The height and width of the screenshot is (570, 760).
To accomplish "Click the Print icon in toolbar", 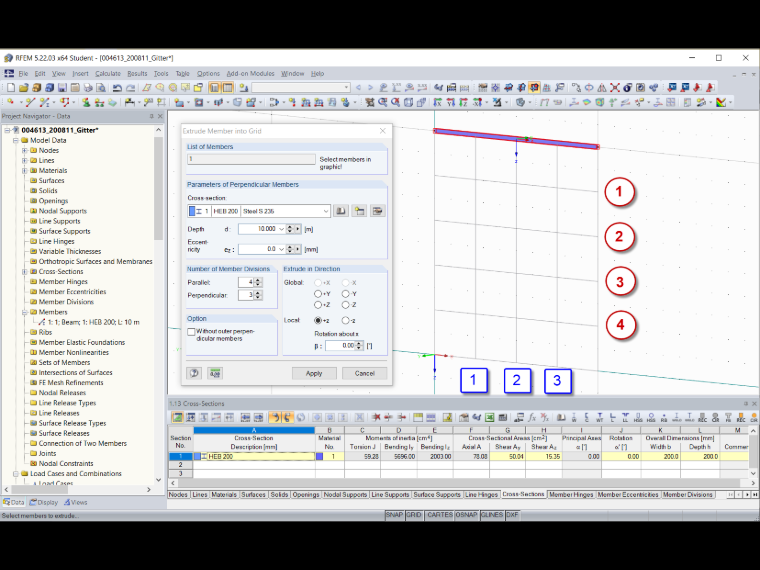I will click(88, 88).
